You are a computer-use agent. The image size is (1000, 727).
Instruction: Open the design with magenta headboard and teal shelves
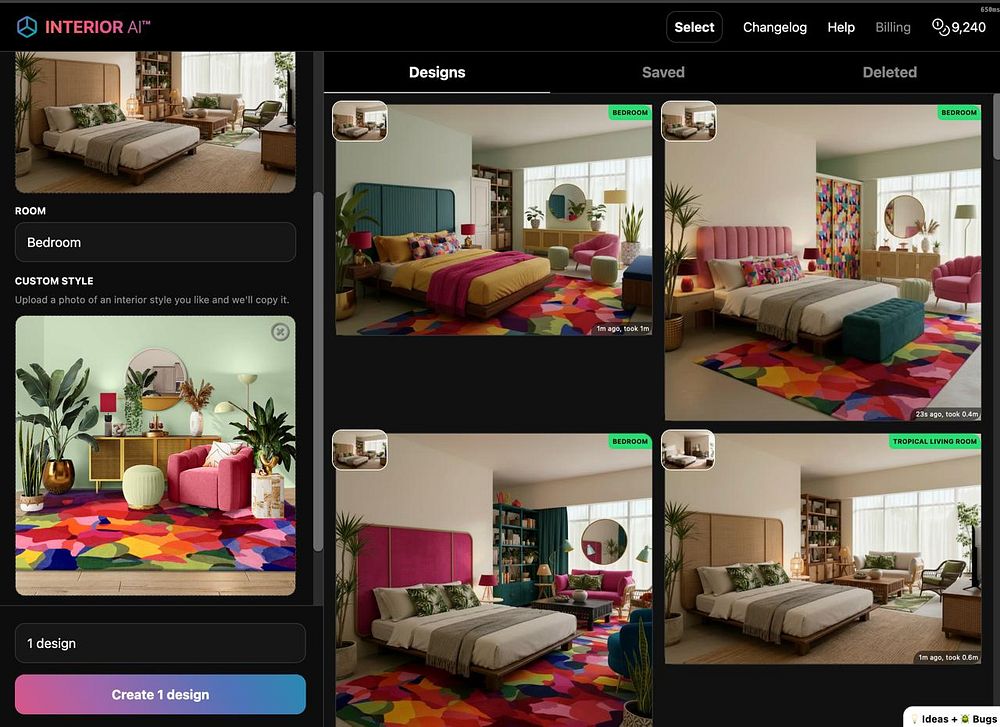(494, 580)
